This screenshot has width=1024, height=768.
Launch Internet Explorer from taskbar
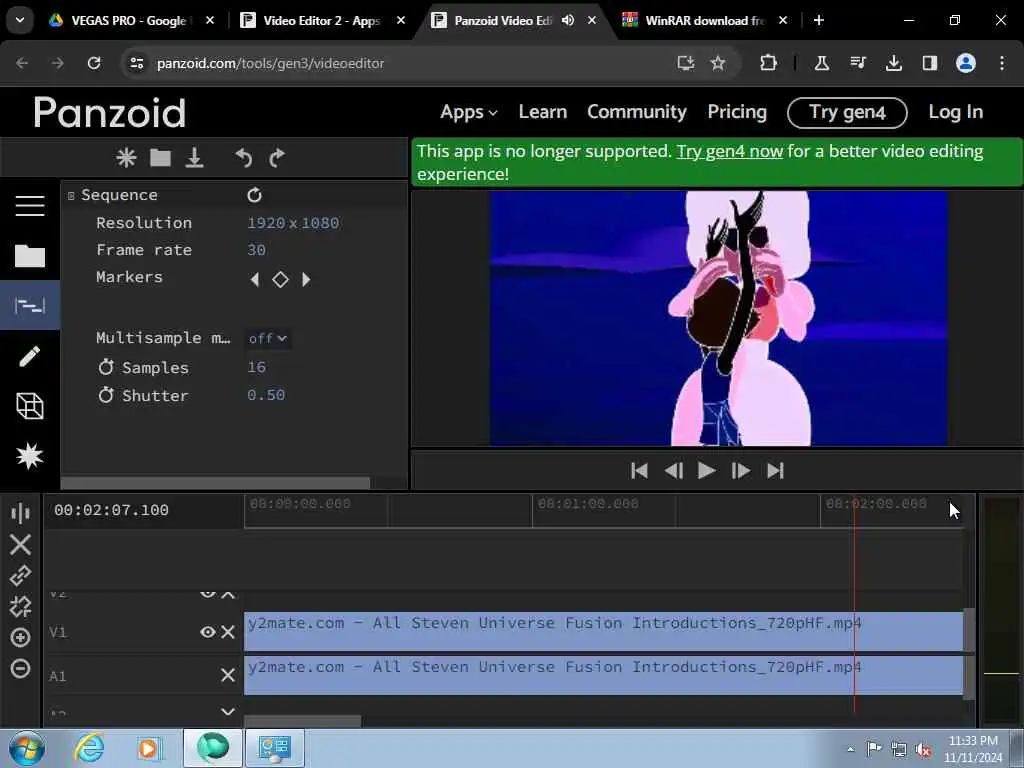coord(89,748)
